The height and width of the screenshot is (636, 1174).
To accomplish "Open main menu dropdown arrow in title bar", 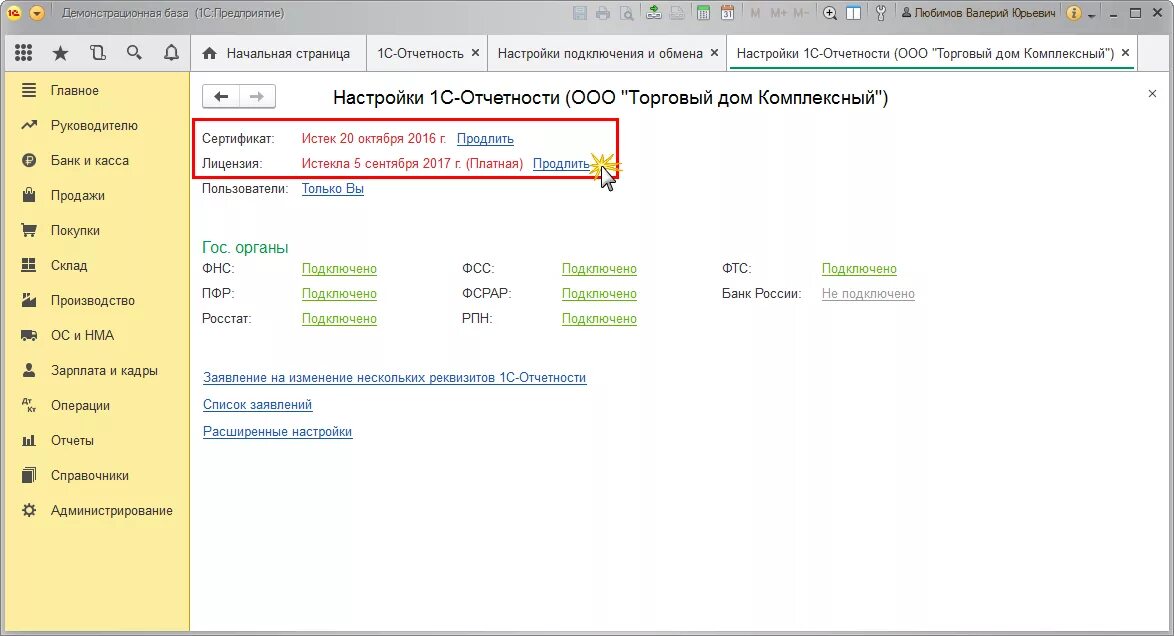I will [36, 13].
